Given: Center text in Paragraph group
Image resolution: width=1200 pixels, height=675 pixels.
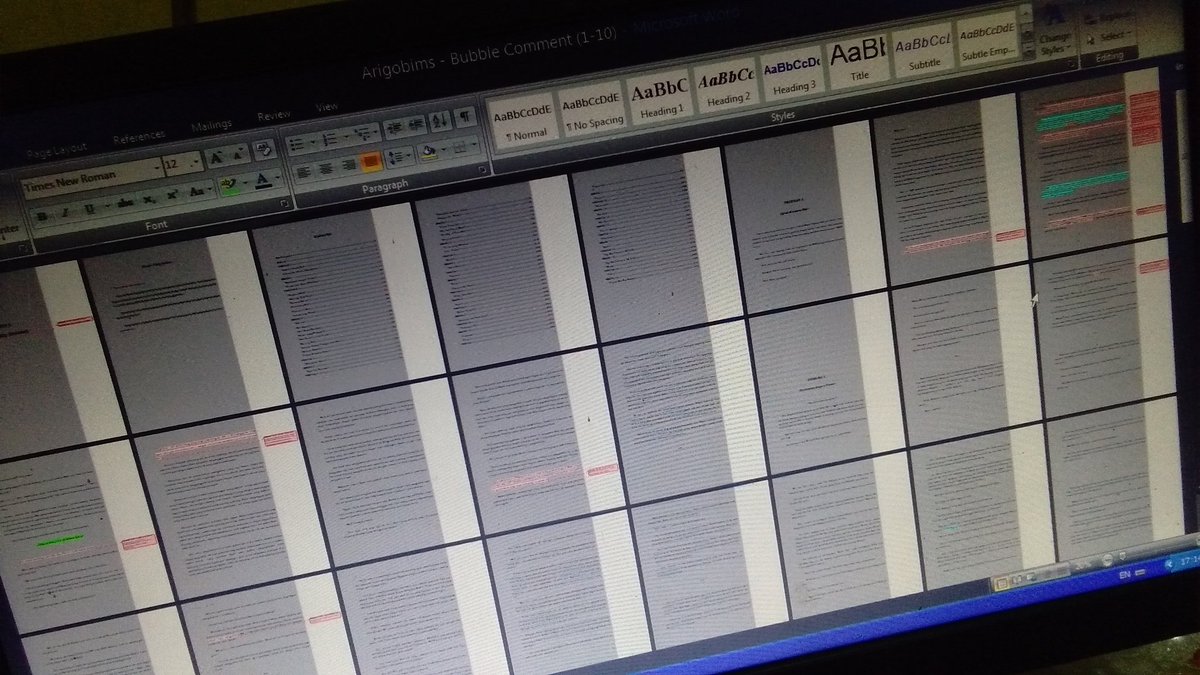Looking at the screenshot, I should coord(326,168).
